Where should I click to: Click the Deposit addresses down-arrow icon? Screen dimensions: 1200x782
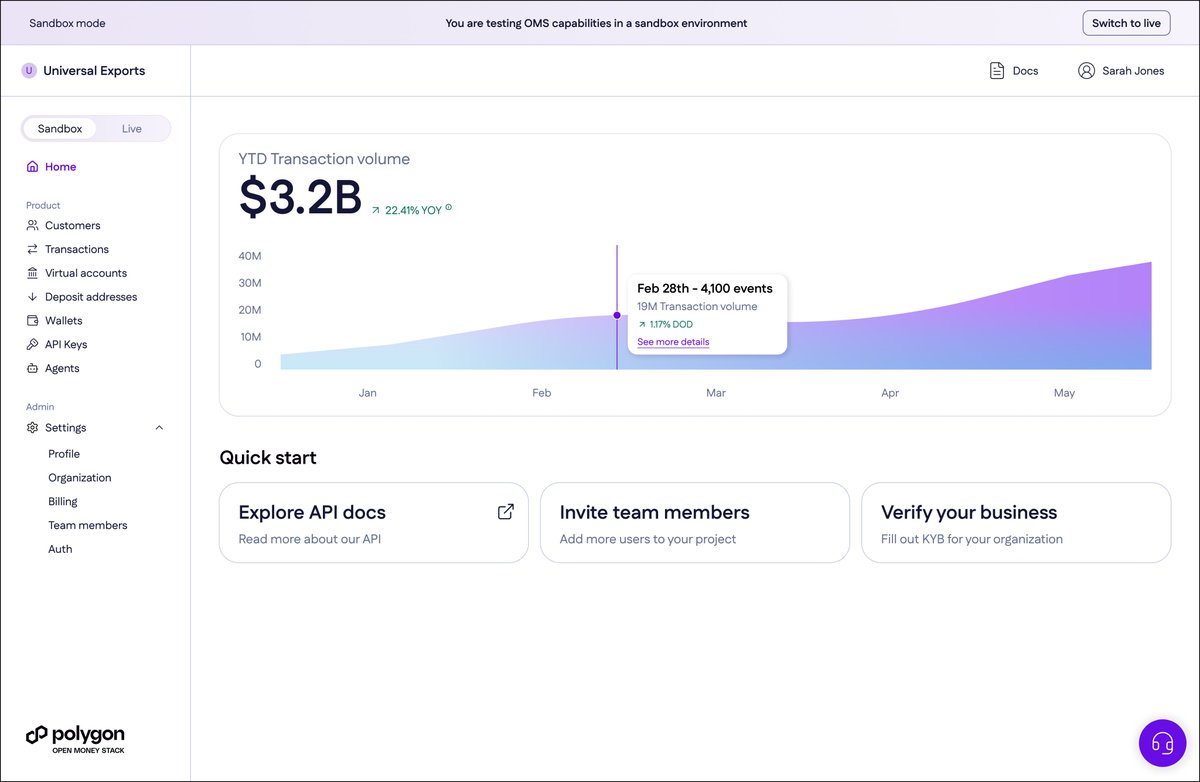pyautogui.click(x=32, y=297)
